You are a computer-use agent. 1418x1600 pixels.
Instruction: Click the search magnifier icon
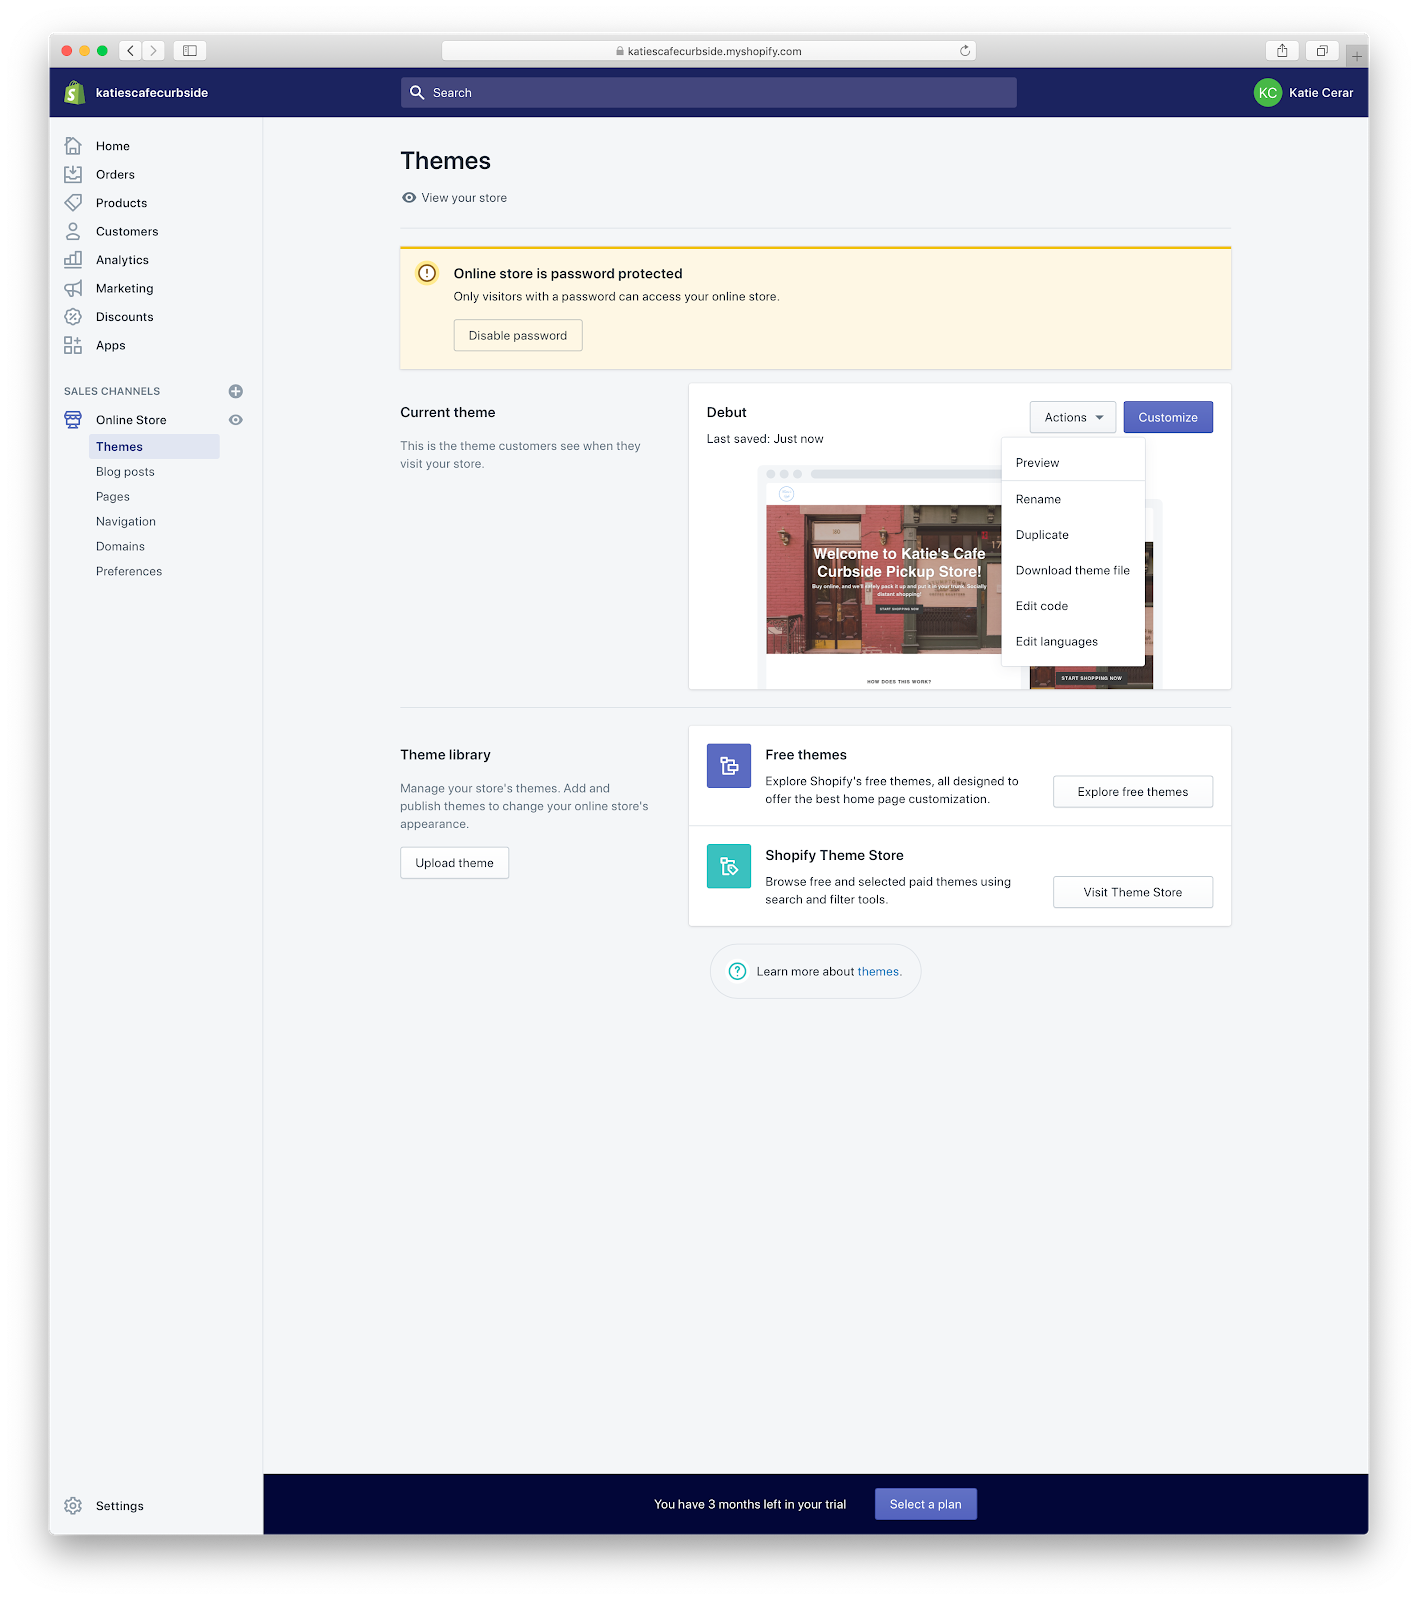click(417, 92)
